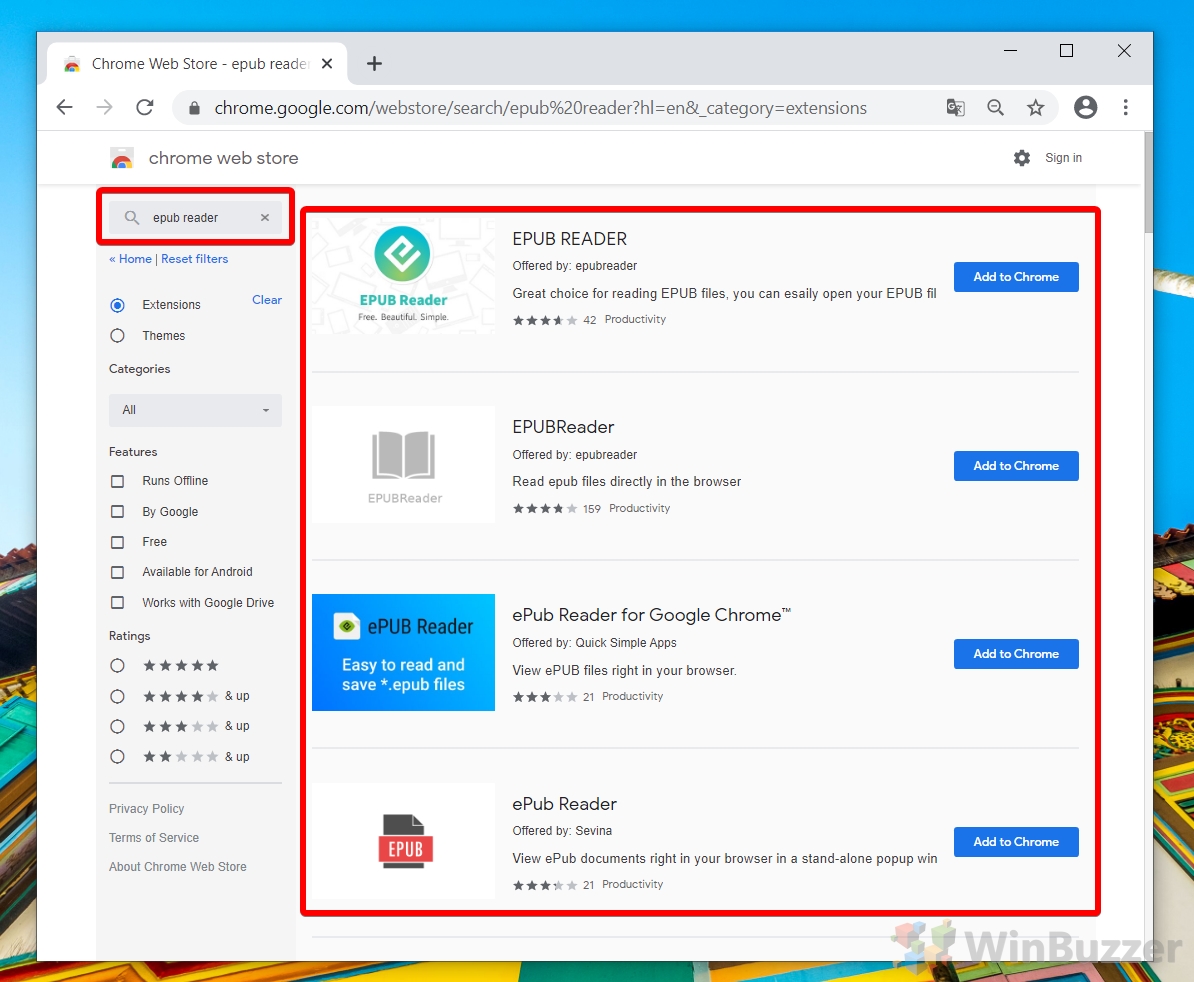
Task: Click the Reset filters link
Action: point(194,259)
